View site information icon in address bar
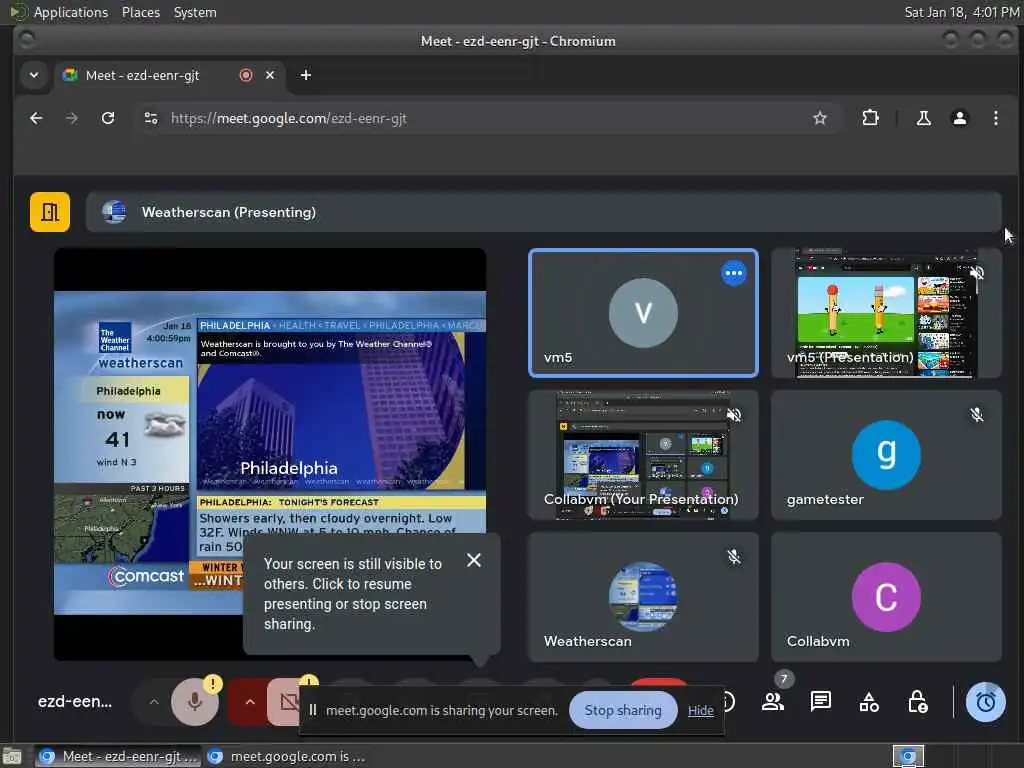Image resolution: width=1024 pixels, height=768 pixels. point(151,118)
